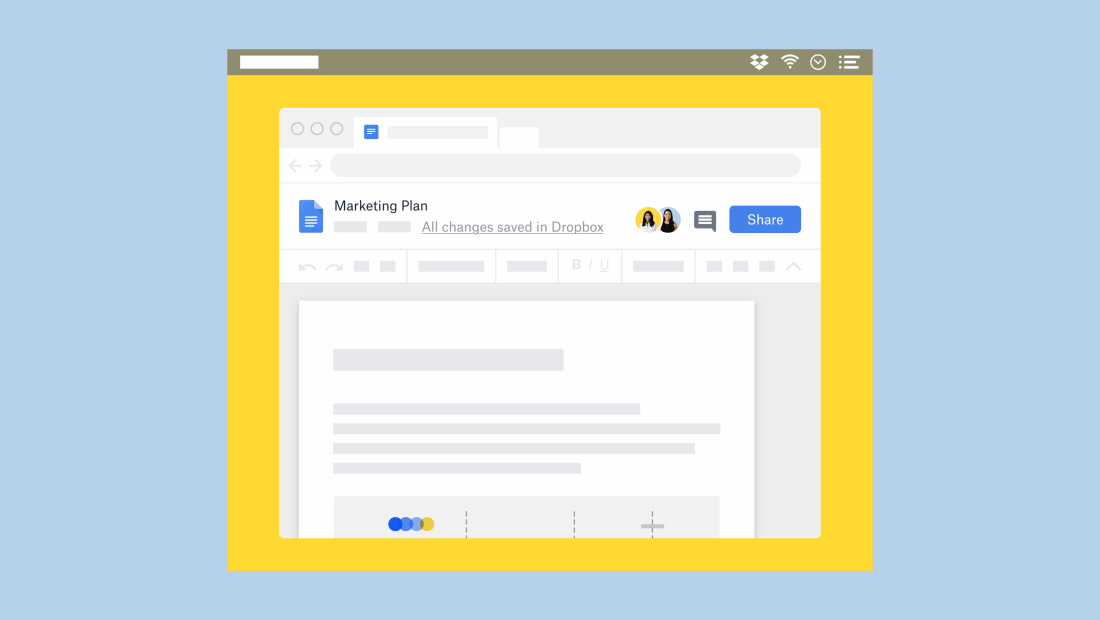The height and width of the screenshot is (620, 1100).
Task: Toggle underline formatting
Action: point(604,265)
